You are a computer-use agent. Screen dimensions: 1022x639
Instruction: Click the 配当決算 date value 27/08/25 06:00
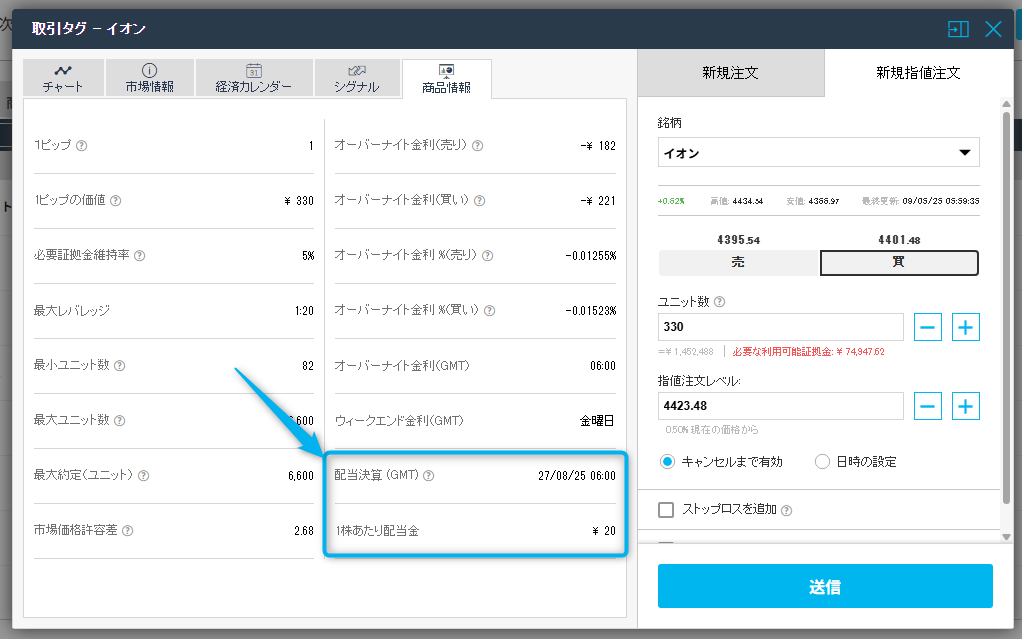coord(577,476)
